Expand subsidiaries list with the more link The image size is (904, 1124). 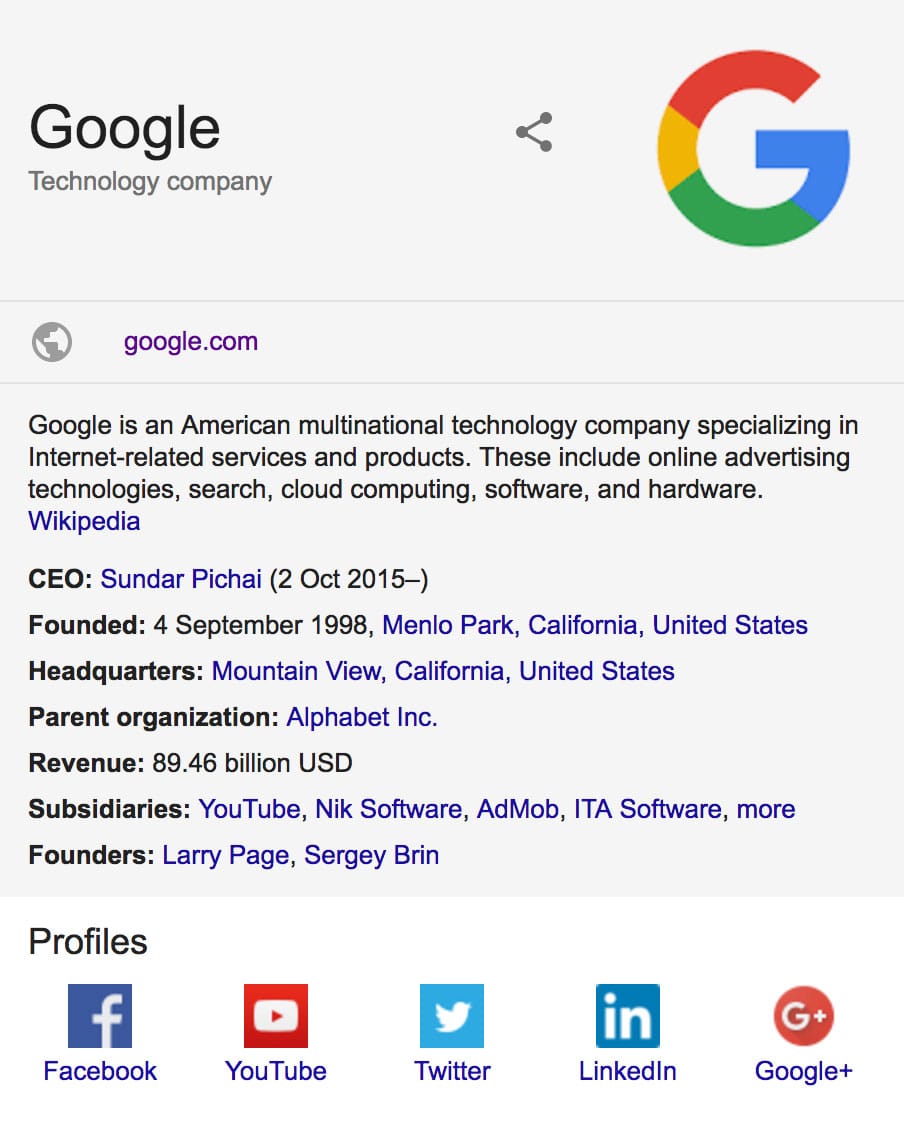pyautogui.click(x=766, y=809)
